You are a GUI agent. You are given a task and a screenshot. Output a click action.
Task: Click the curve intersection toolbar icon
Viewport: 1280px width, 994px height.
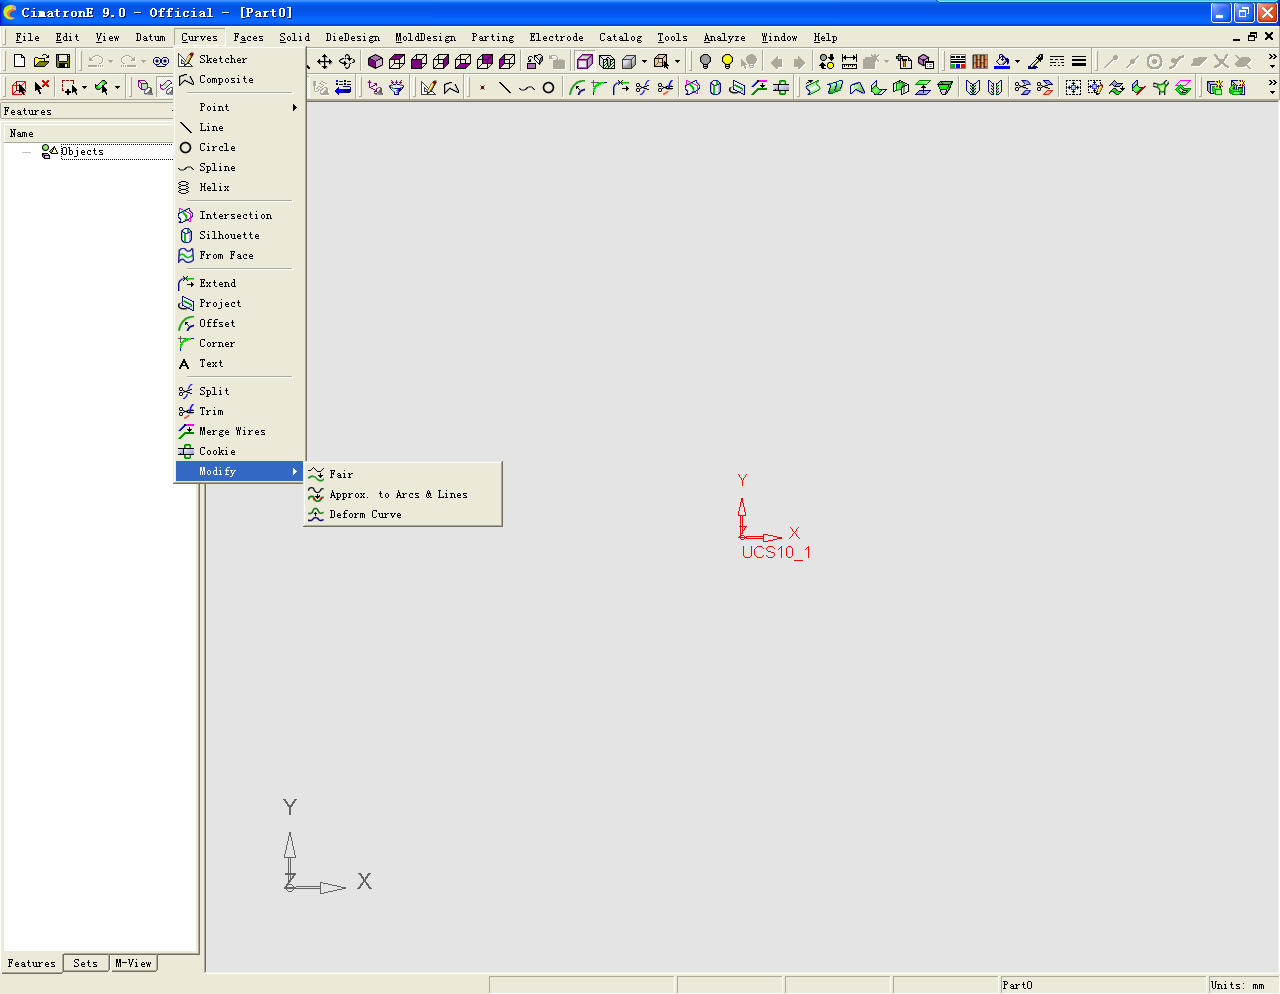[x=692, y=88]
